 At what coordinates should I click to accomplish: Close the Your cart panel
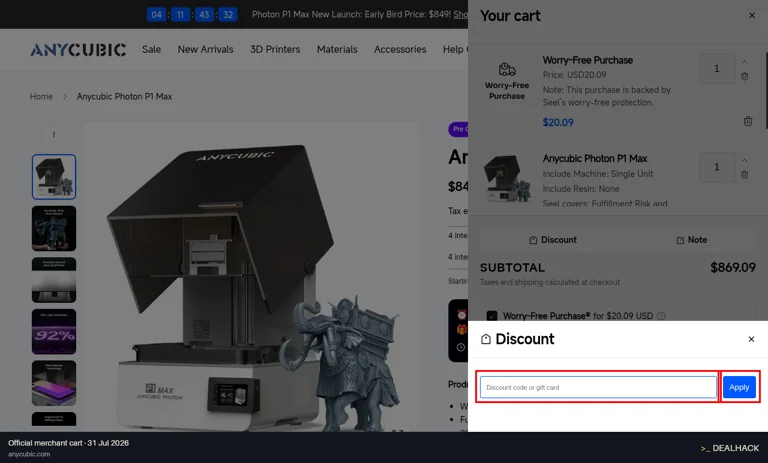pos(752,16)
